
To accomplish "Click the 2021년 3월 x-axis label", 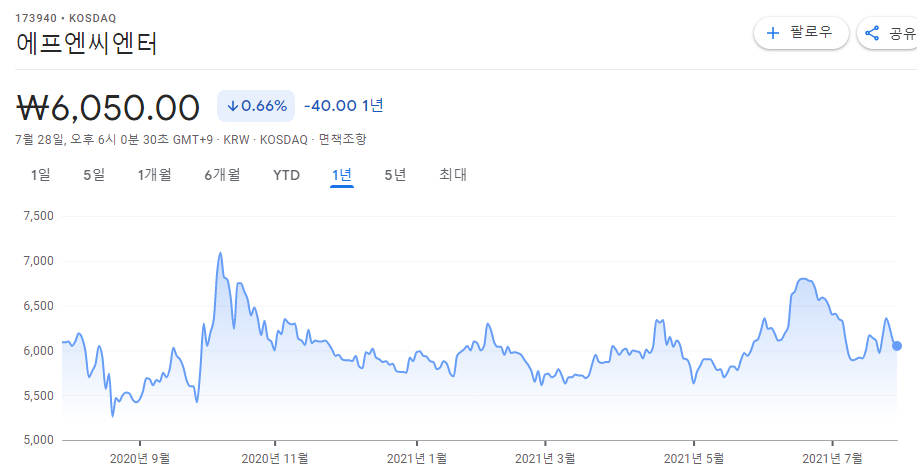I will tap(545, 458).
